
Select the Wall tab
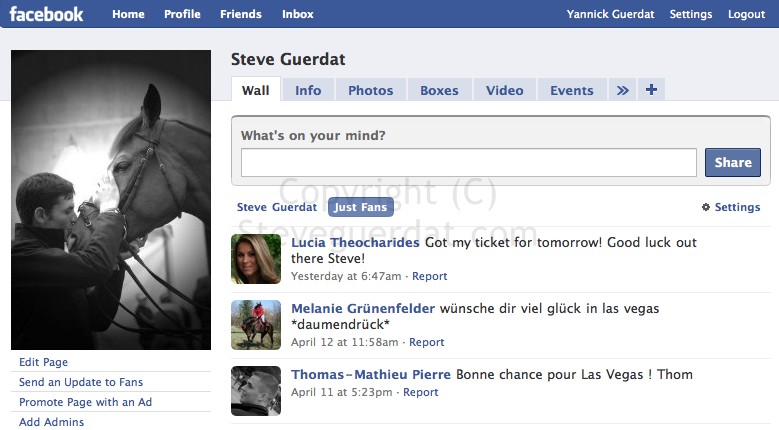(x=256, y=90)
